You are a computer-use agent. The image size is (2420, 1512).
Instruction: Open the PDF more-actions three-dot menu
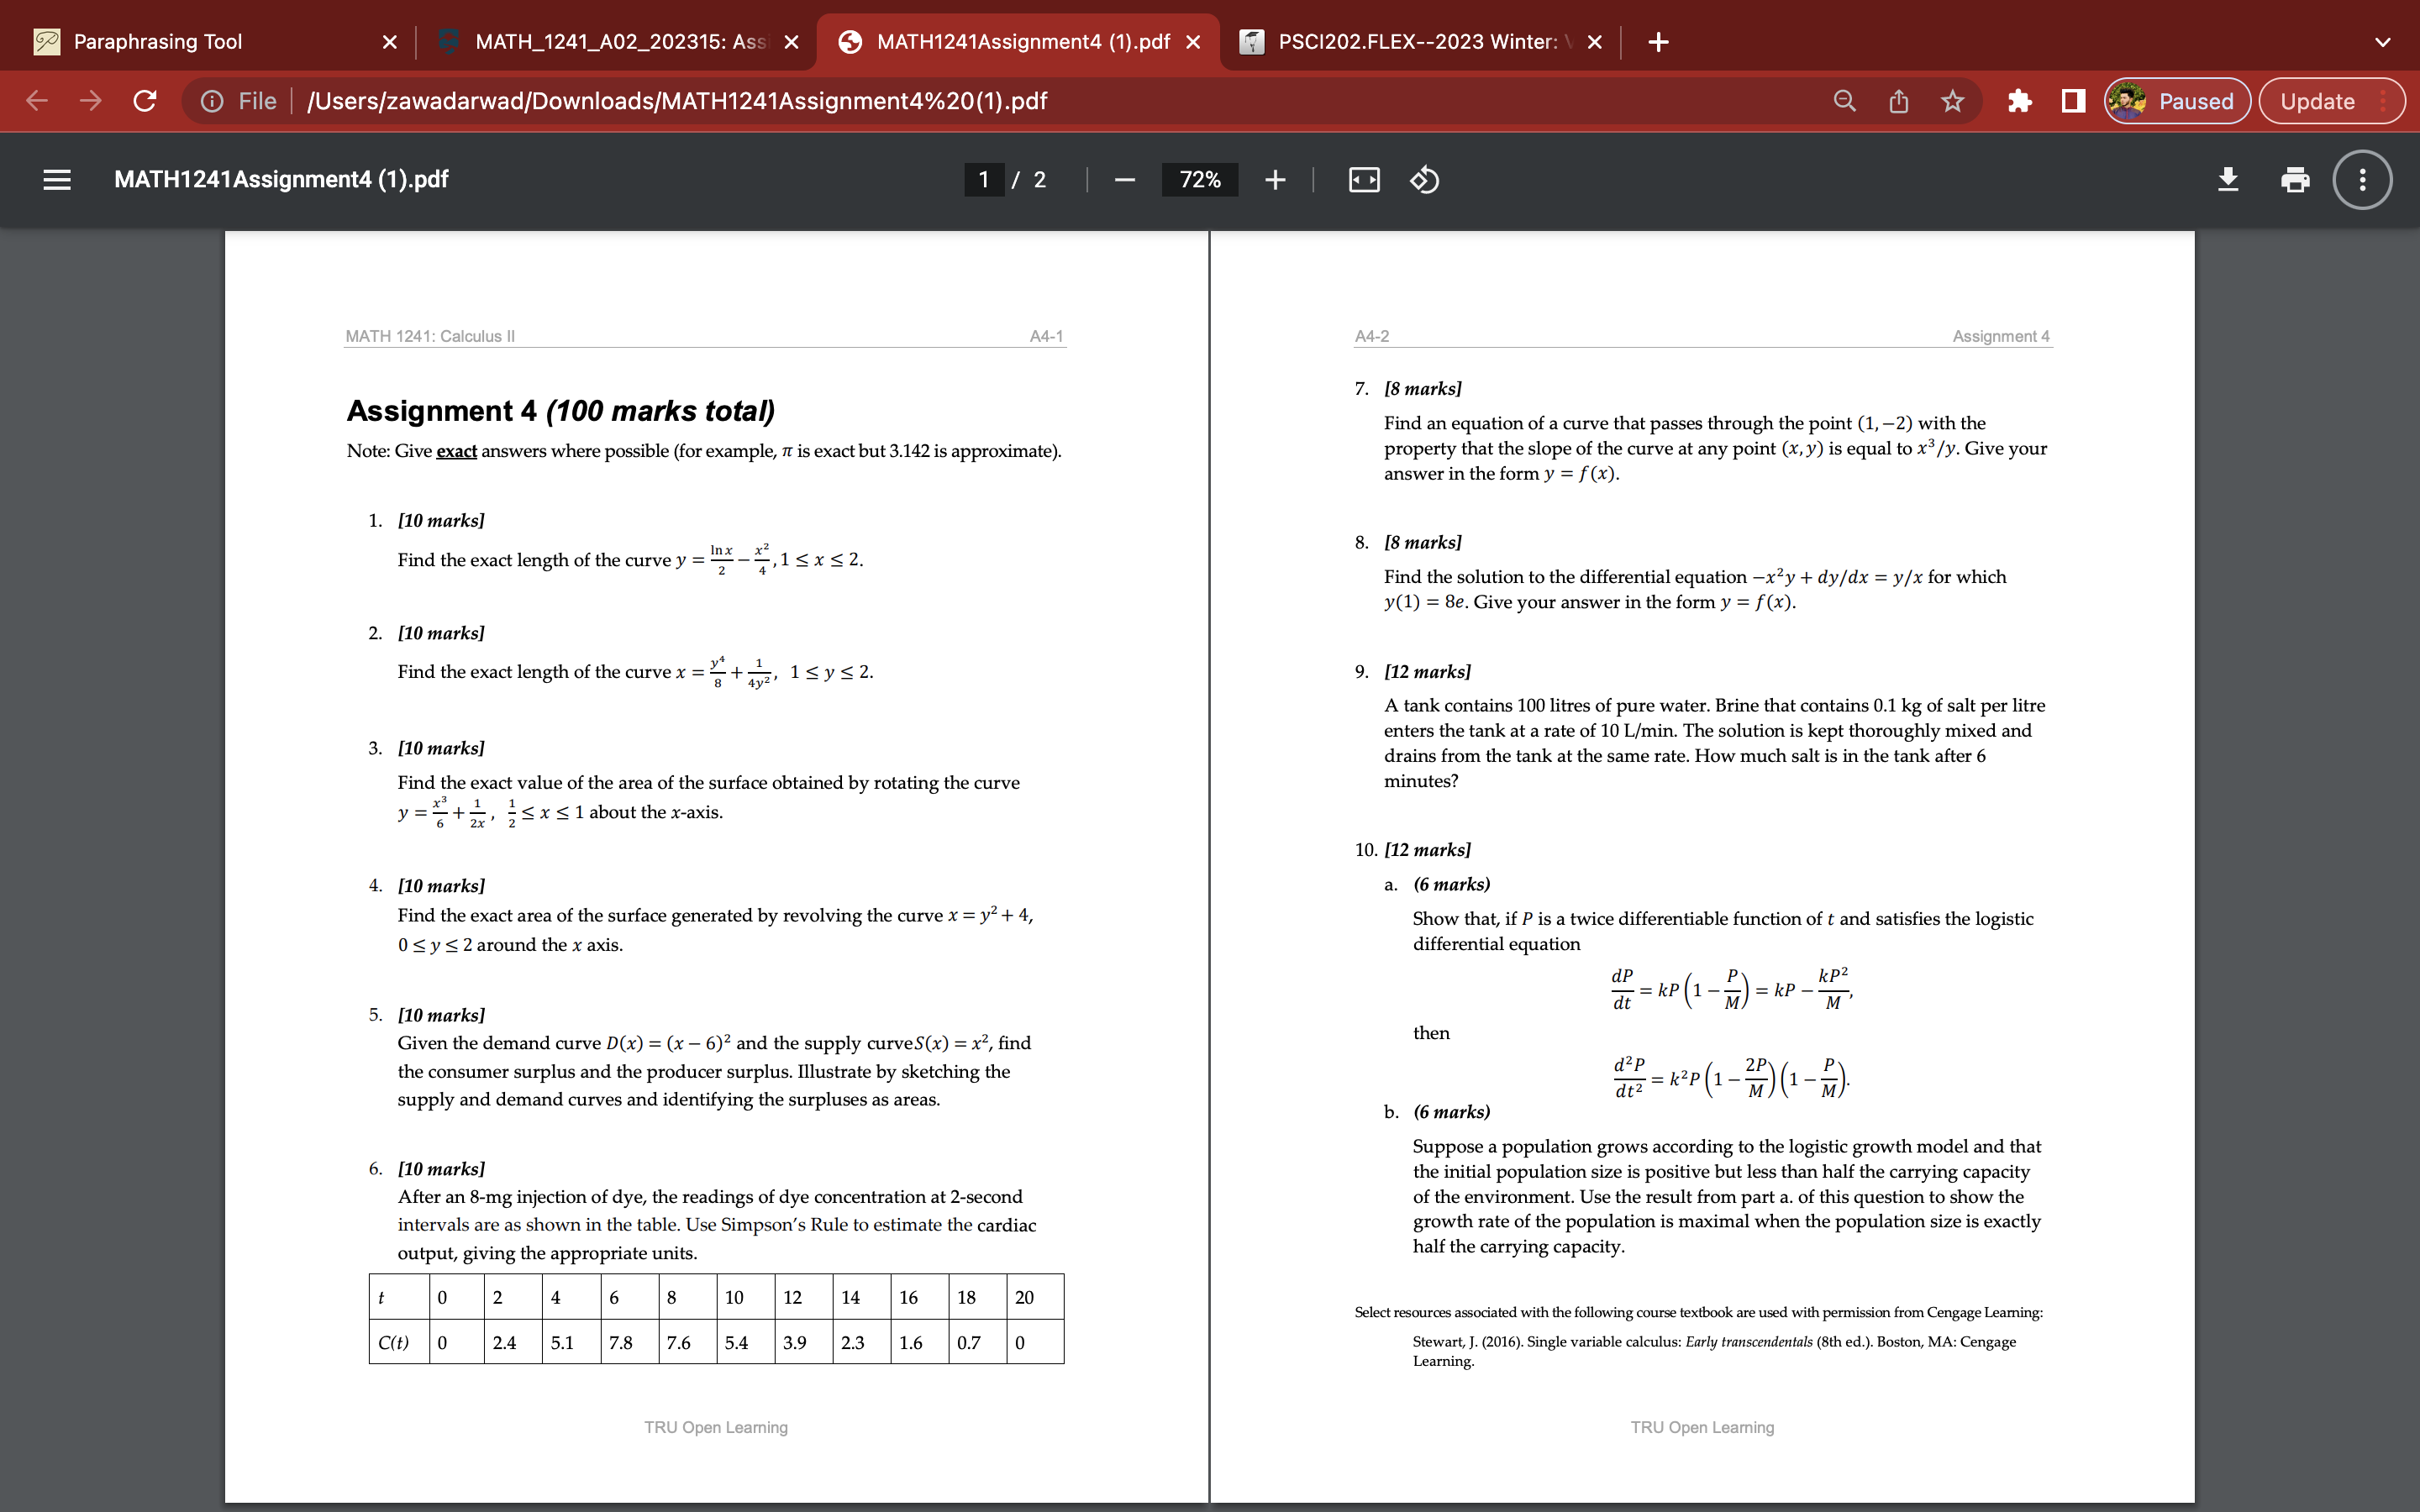2361,180
